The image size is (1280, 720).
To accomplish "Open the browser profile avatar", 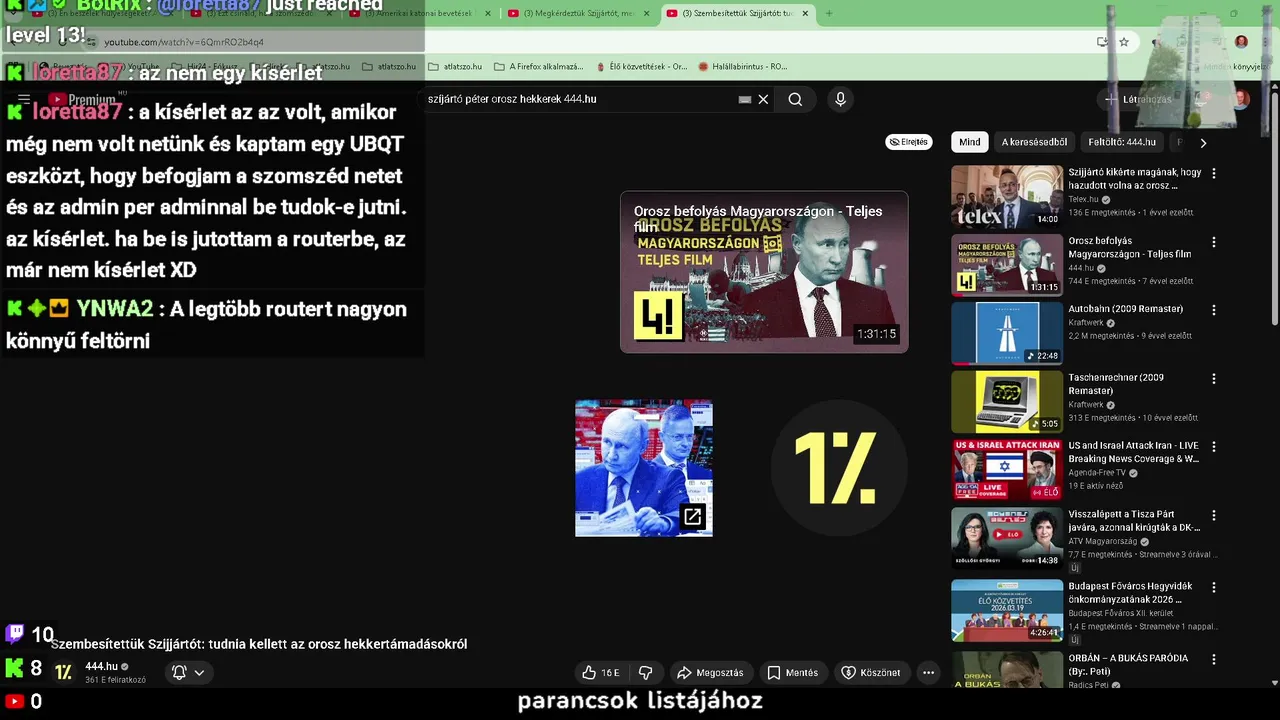I will pyautogui.click(x=1241, y=42).
